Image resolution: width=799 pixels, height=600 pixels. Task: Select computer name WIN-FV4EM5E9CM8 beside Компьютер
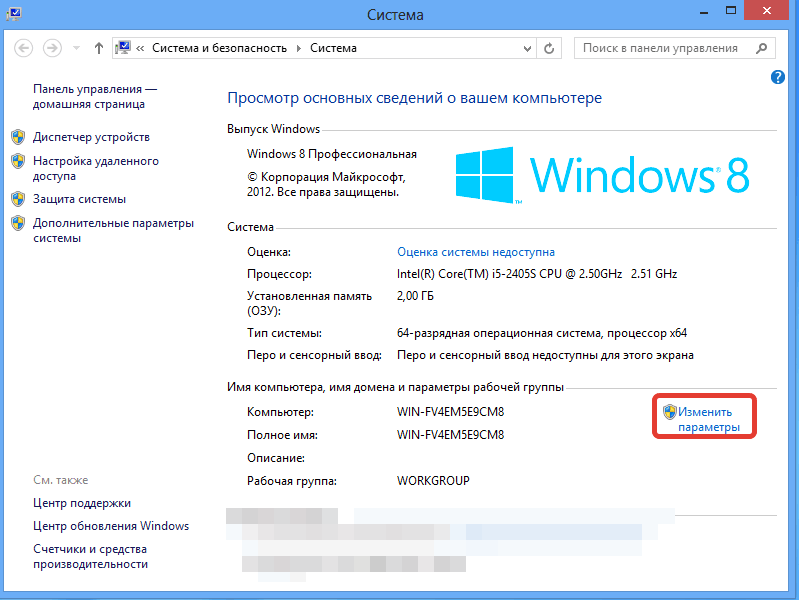[x=450, y=412]
